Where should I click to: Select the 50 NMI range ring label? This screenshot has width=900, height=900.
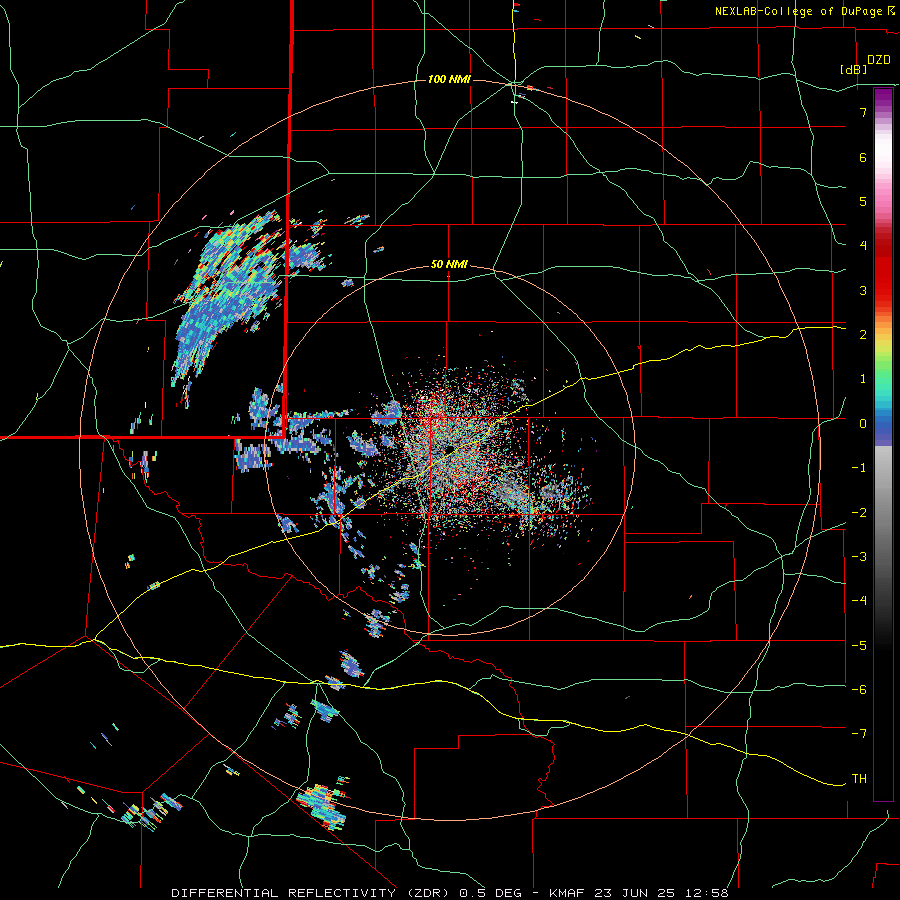(x=449, y=265)
